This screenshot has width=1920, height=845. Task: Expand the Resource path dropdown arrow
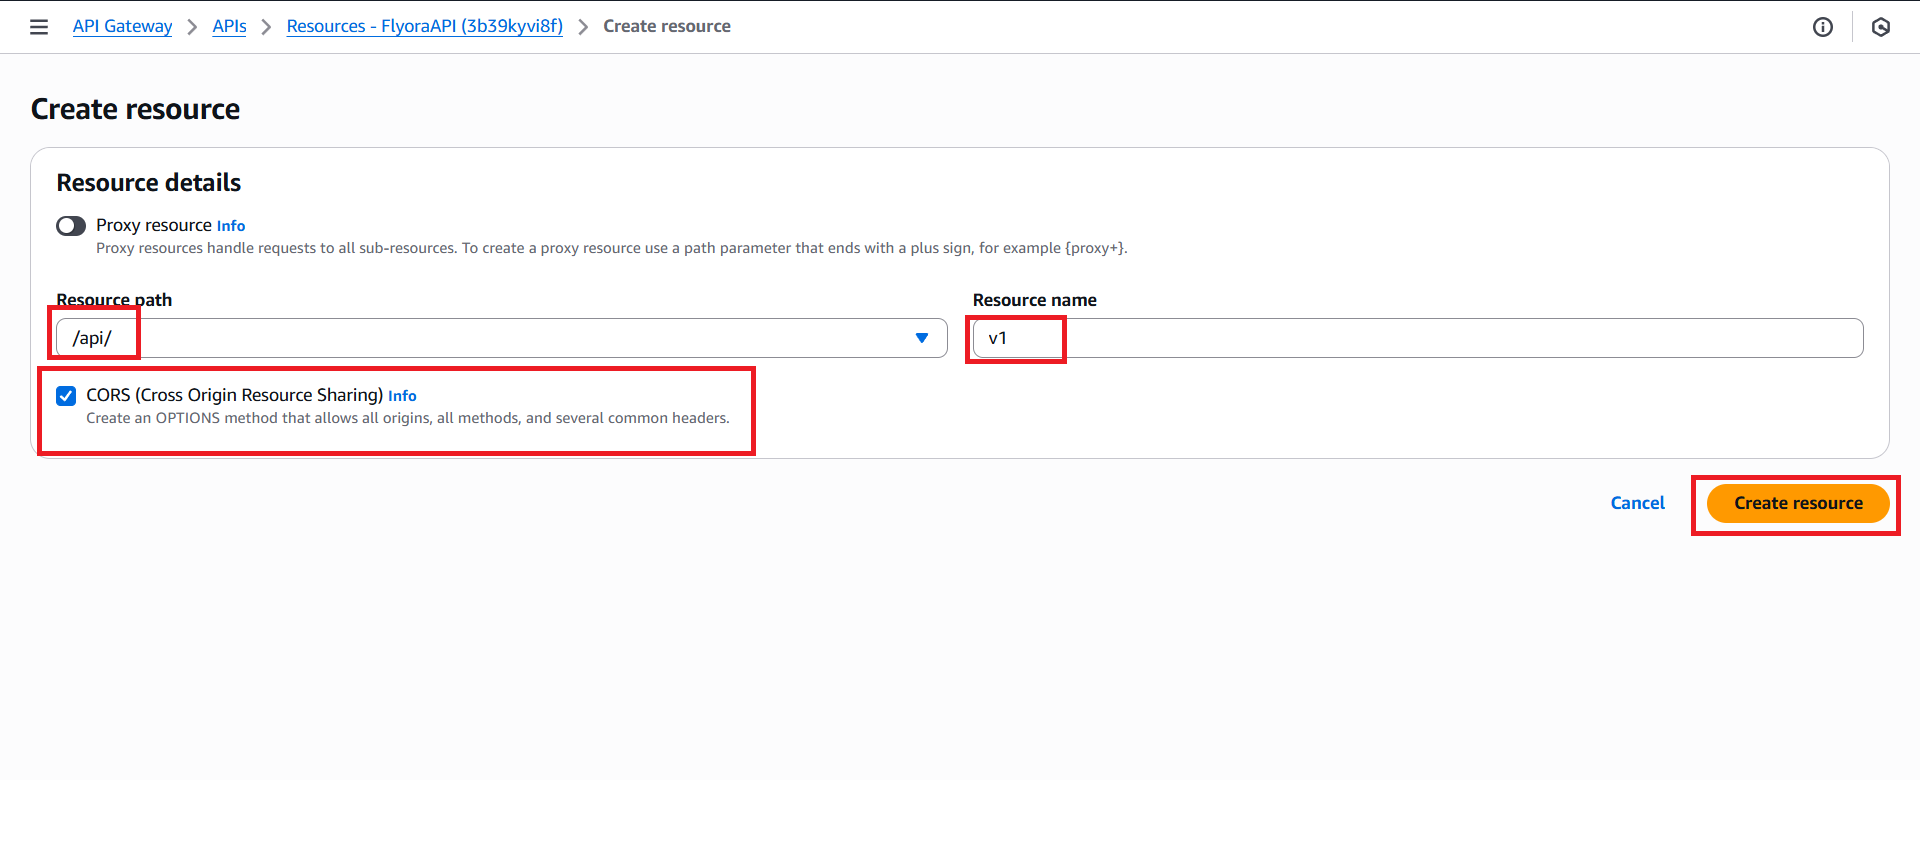point(921,338)
